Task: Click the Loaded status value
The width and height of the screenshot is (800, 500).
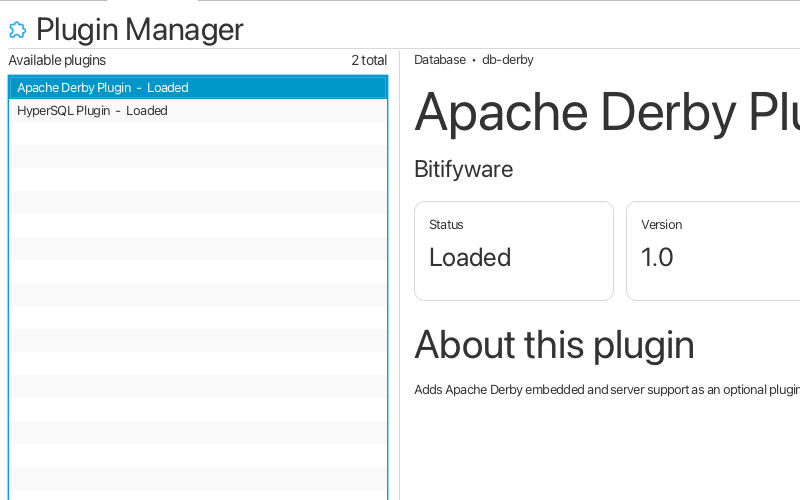Action: click(470, 258)
